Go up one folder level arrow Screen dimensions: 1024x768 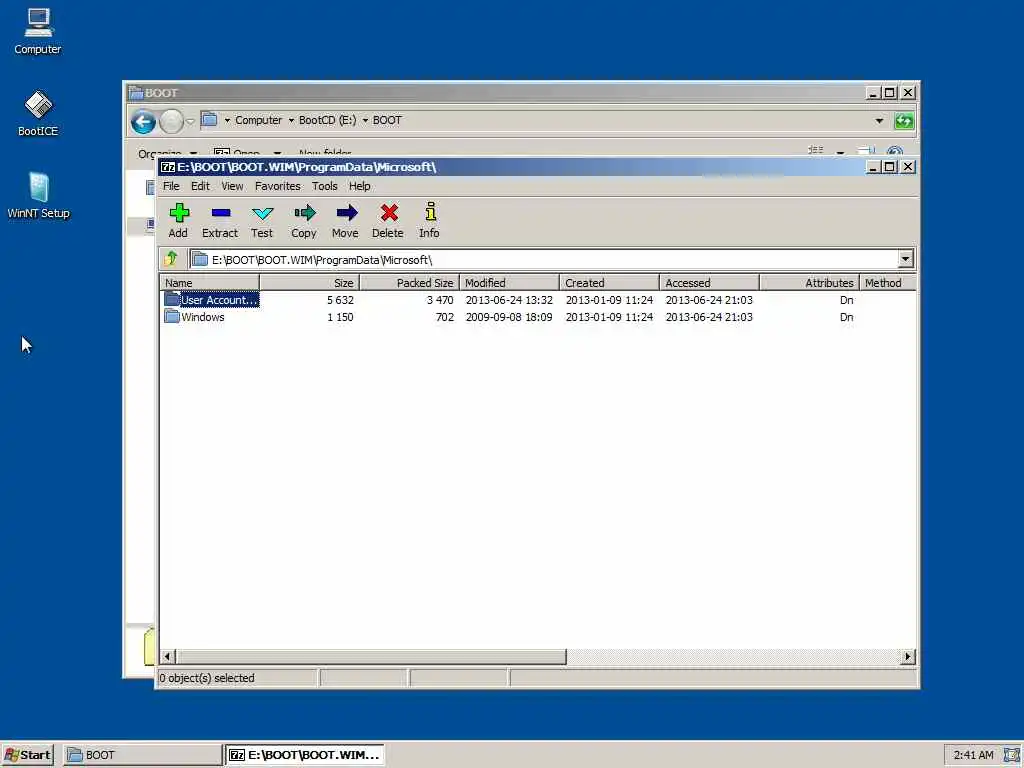tap(172, 259)
